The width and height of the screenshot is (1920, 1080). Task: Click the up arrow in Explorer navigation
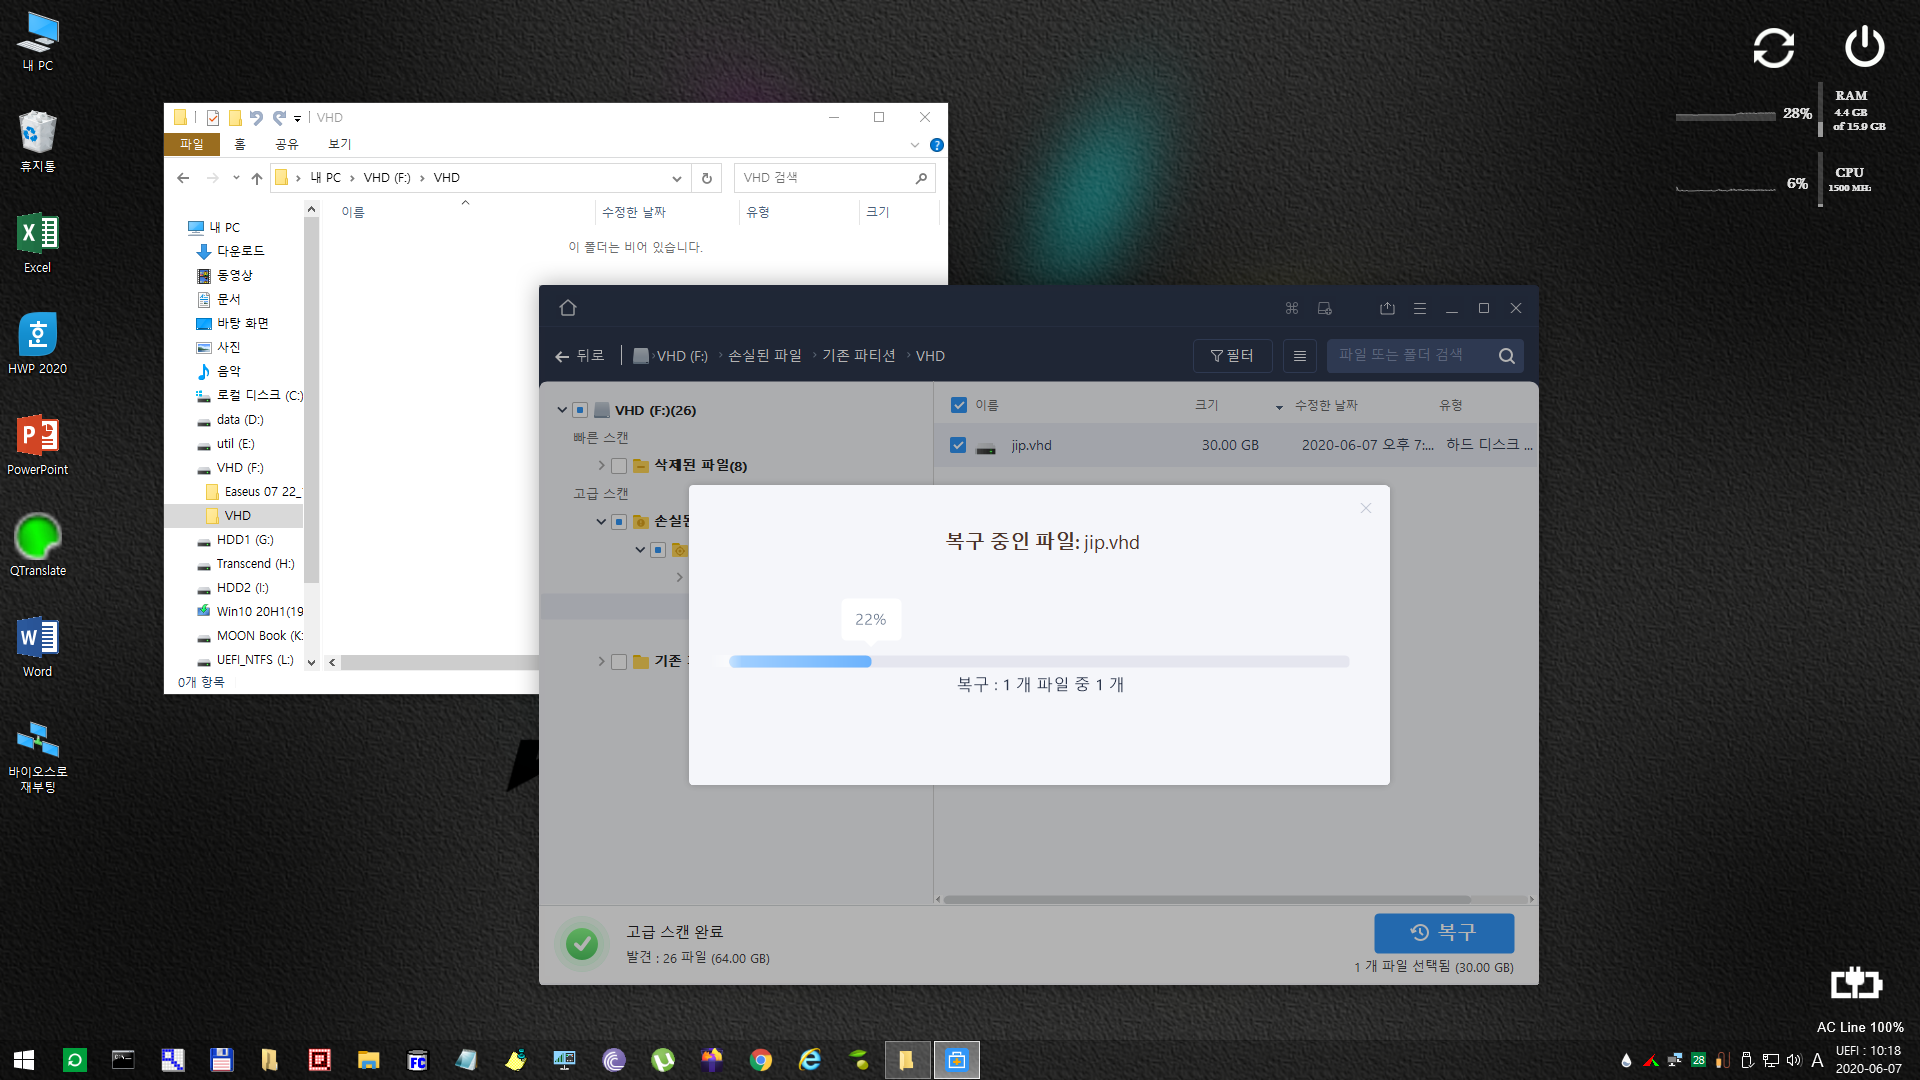(257, 178)
